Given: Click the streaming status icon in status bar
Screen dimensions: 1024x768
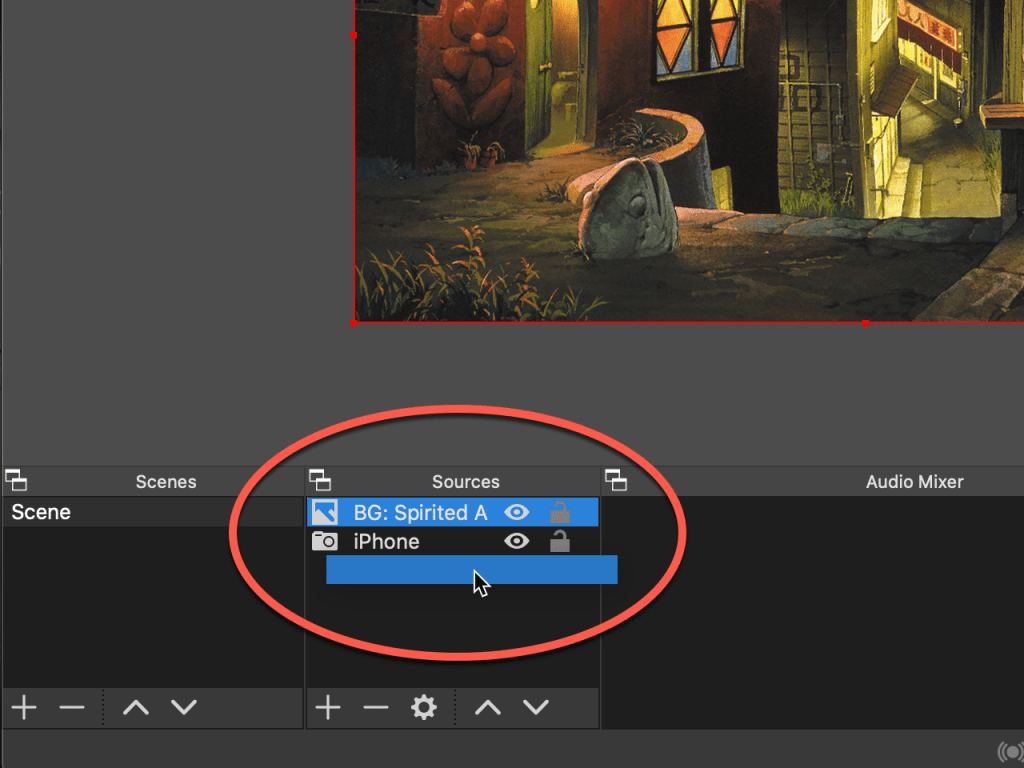Looking at the screenshot, I should click(1011, 752).
